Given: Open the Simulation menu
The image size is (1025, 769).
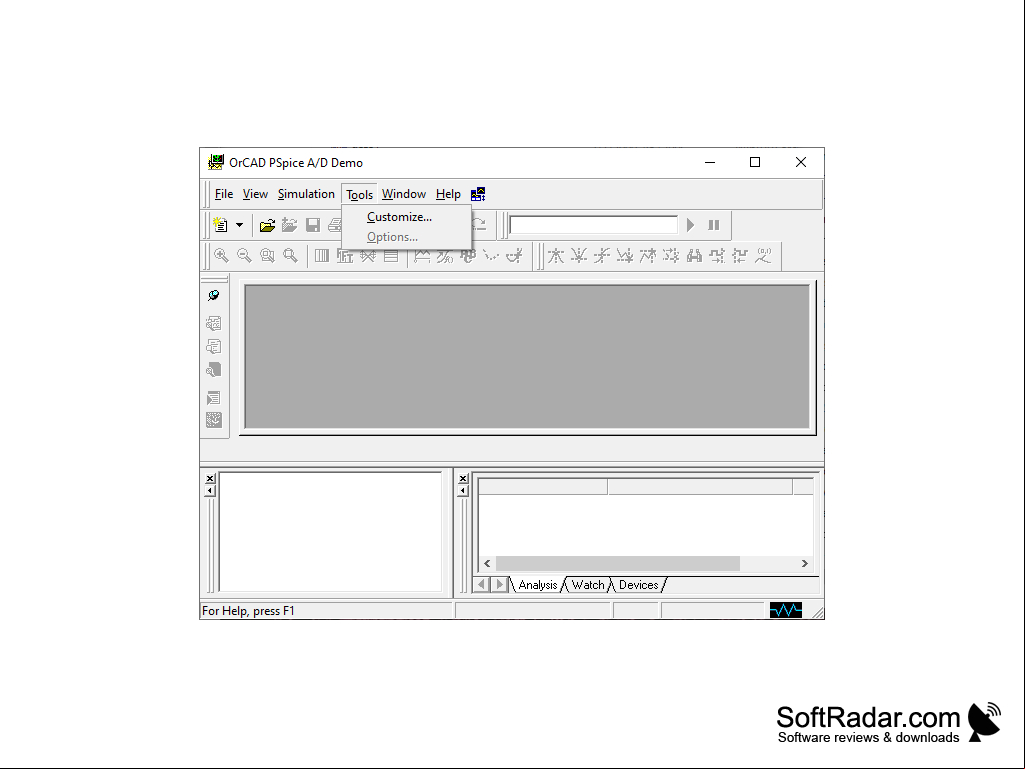Looking at the screenshot, I should (x=306, y=194).
